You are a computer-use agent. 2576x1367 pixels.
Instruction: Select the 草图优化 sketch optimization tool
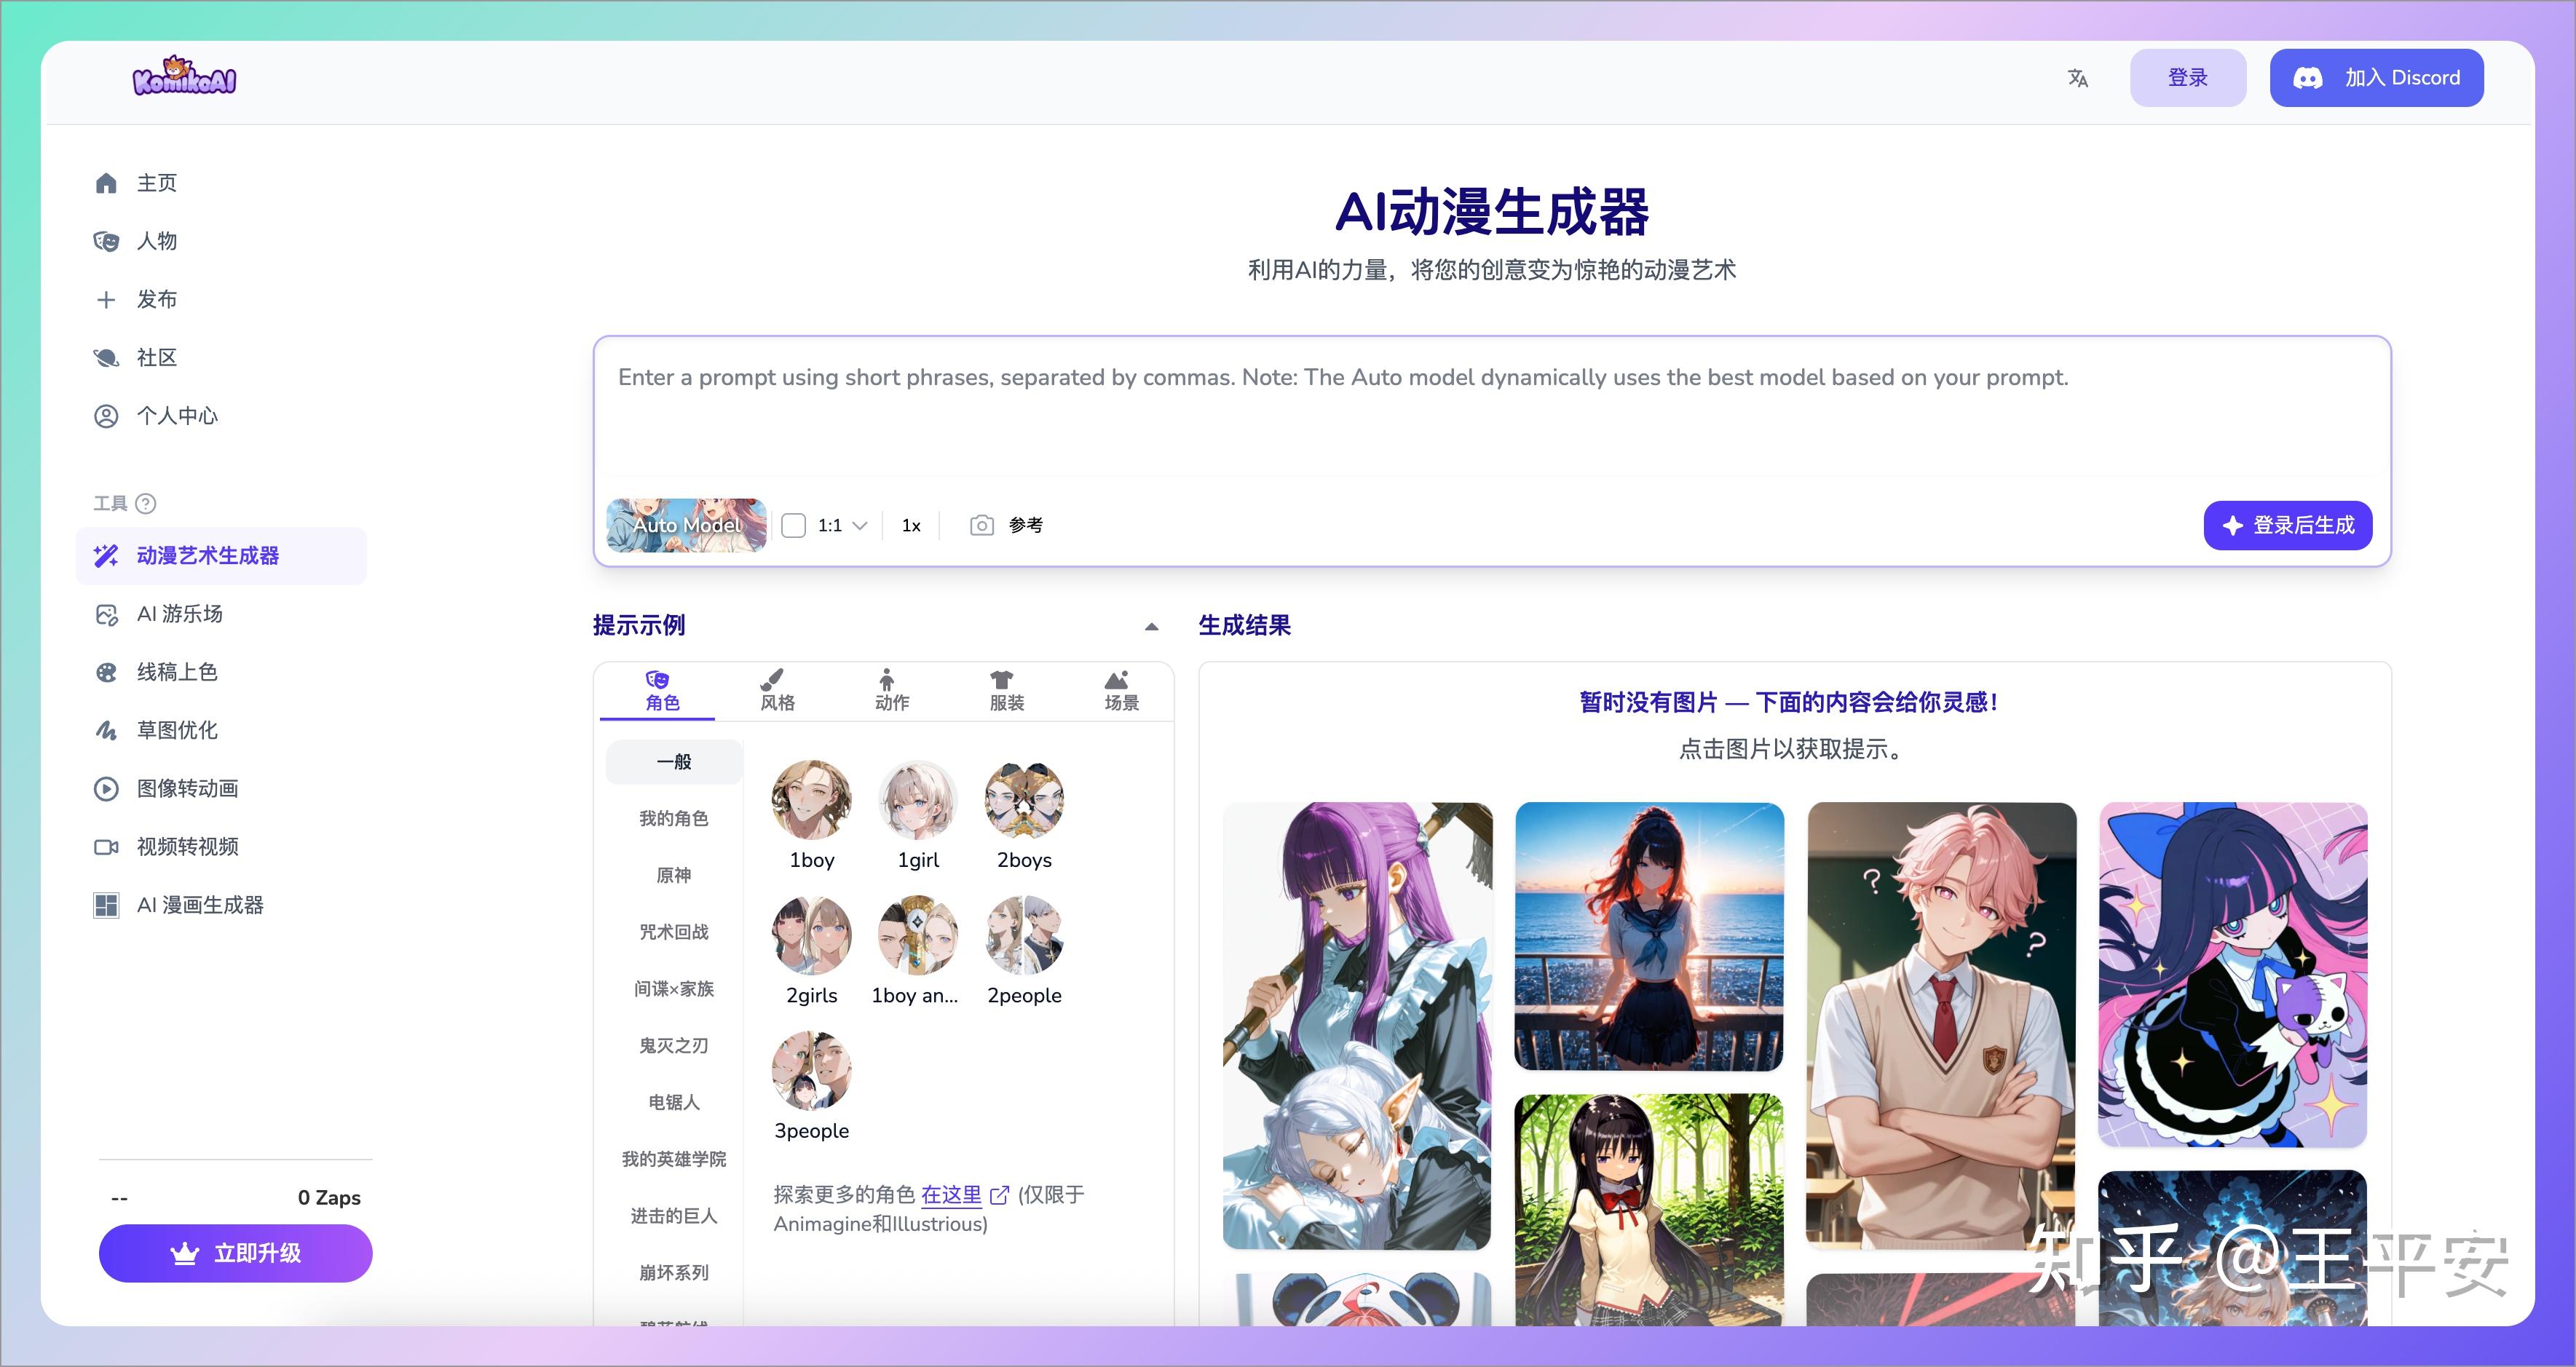pos(177,730)
